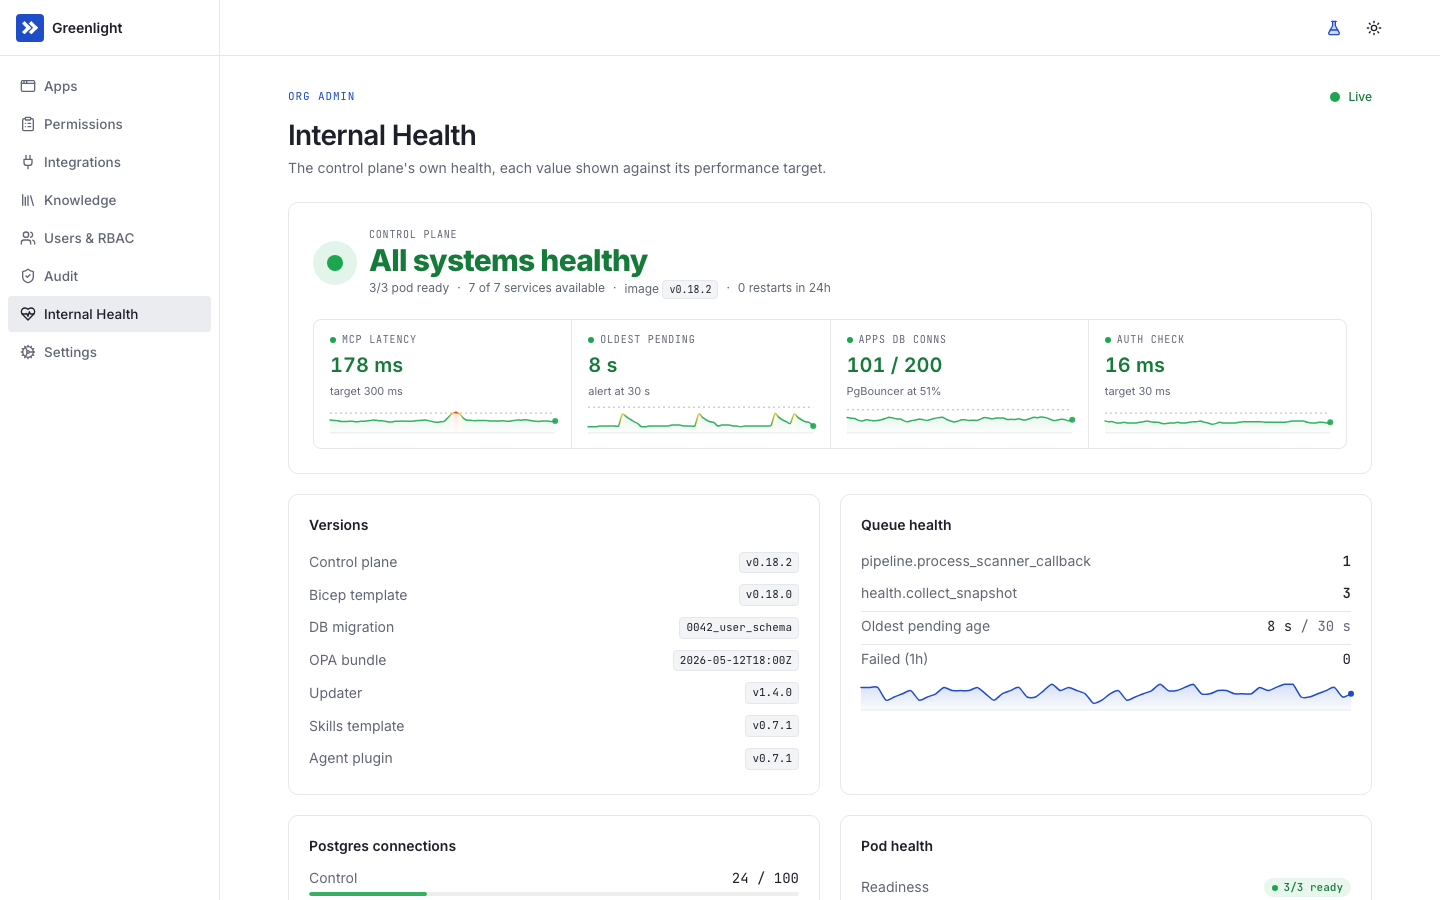Click DB migration 0042_user_schema badge
The height and width of the screenshot is (900, 1440).
coord(739,628)
